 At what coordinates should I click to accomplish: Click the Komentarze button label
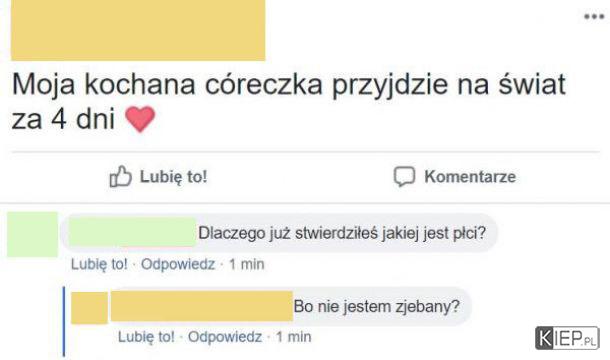click(x=470, y=177)
